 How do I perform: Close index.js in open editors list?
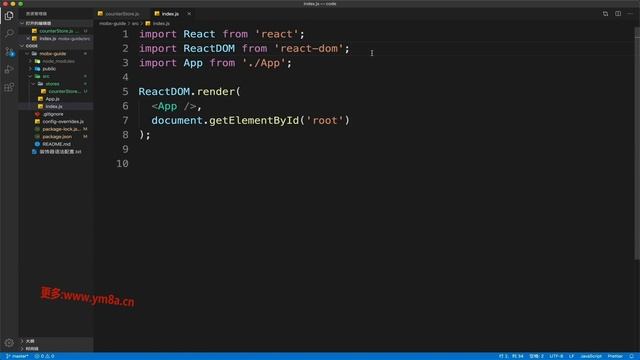(x=28, y=38)
